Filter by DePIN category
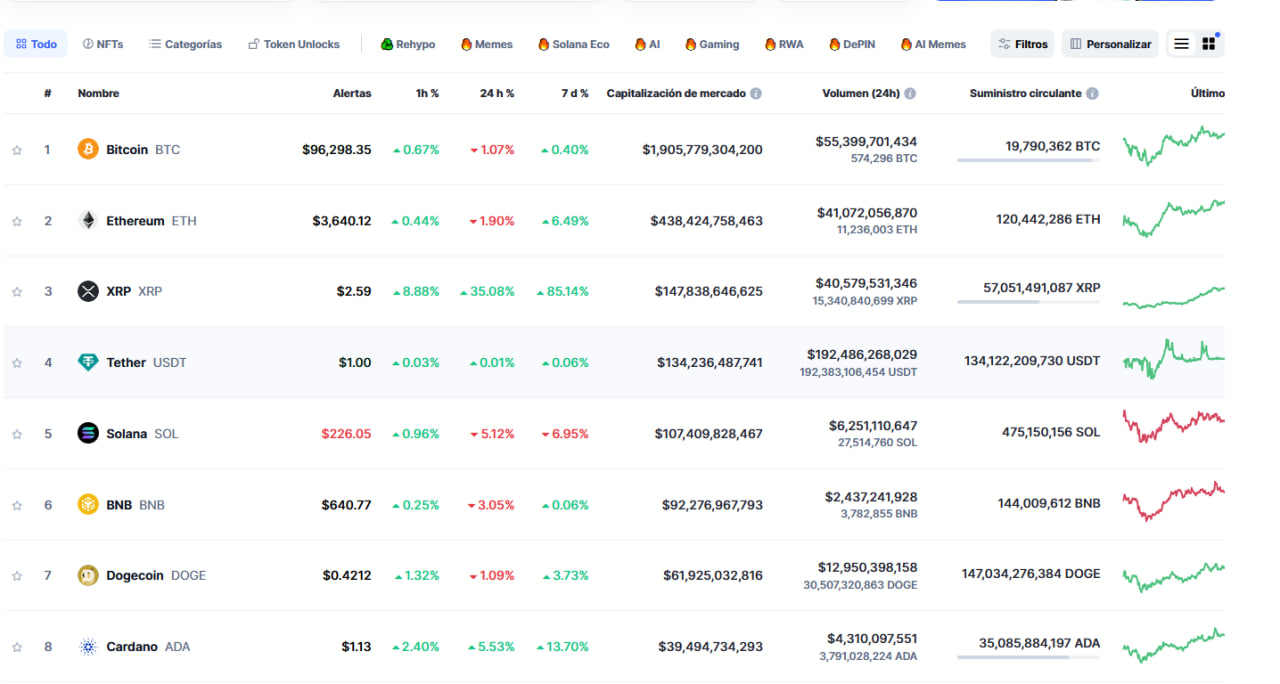Viewport: 1280px width, 684px height. 852,44
